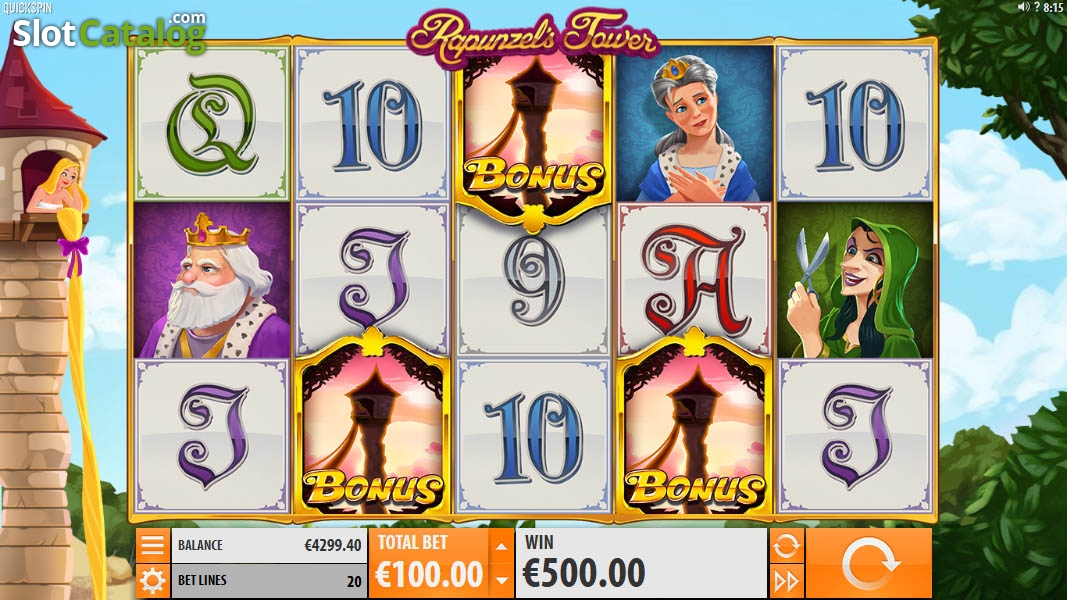Screen dimensions: 1067x600
Task: Mute sound with the speaker icon
Action: tap(1023, 7)
